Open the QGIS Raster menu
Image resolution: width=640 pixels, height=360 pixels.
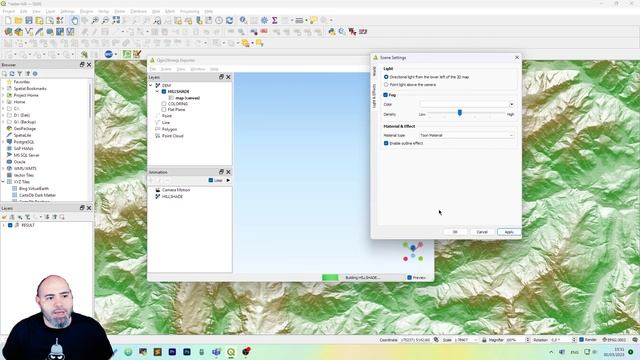[x=120, y=11]
